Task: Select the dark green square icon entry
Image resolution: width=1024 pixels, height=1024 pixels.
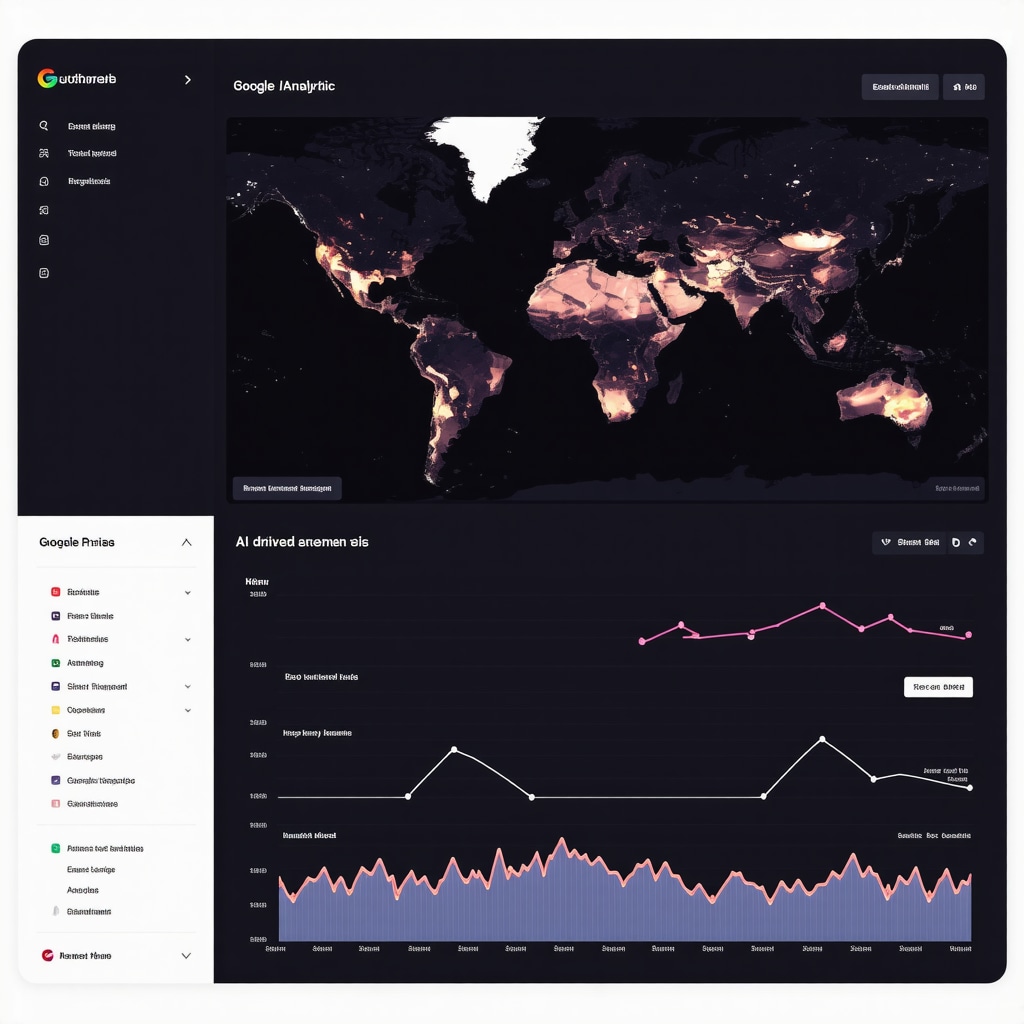Action: point(56,663)
